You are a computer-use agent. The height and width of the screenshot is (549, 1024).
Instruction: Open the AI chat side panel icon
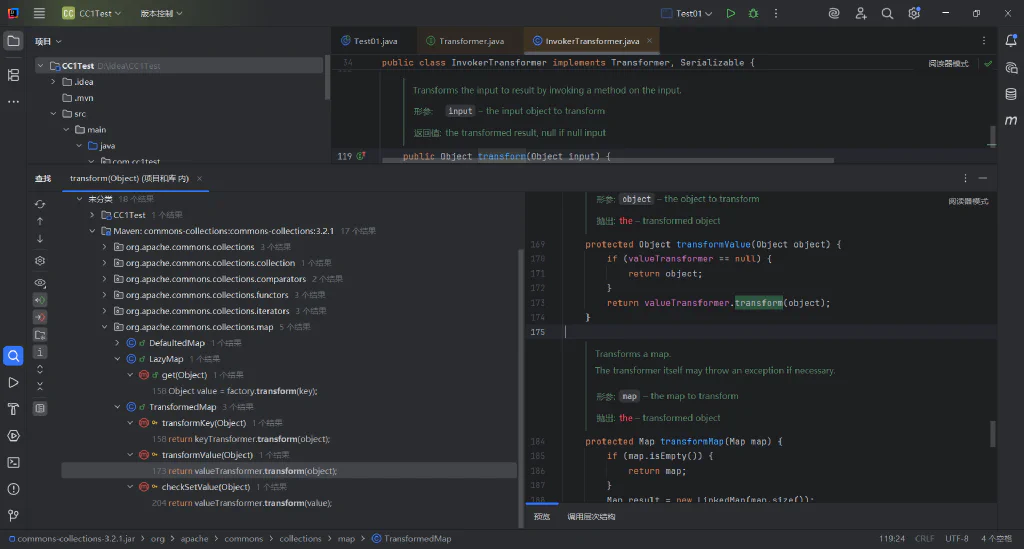[x=1011, y=67]
